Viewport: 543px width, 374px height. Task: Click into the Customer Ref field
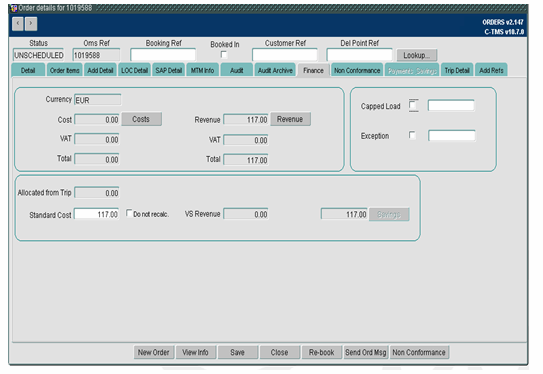285,55
